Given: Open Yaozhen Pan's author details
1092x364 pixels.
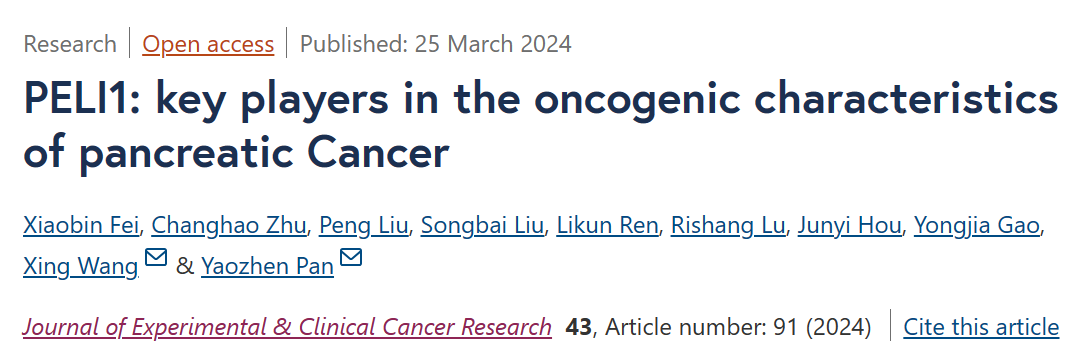Looking at the screenshot, I should tap(267, 266).
